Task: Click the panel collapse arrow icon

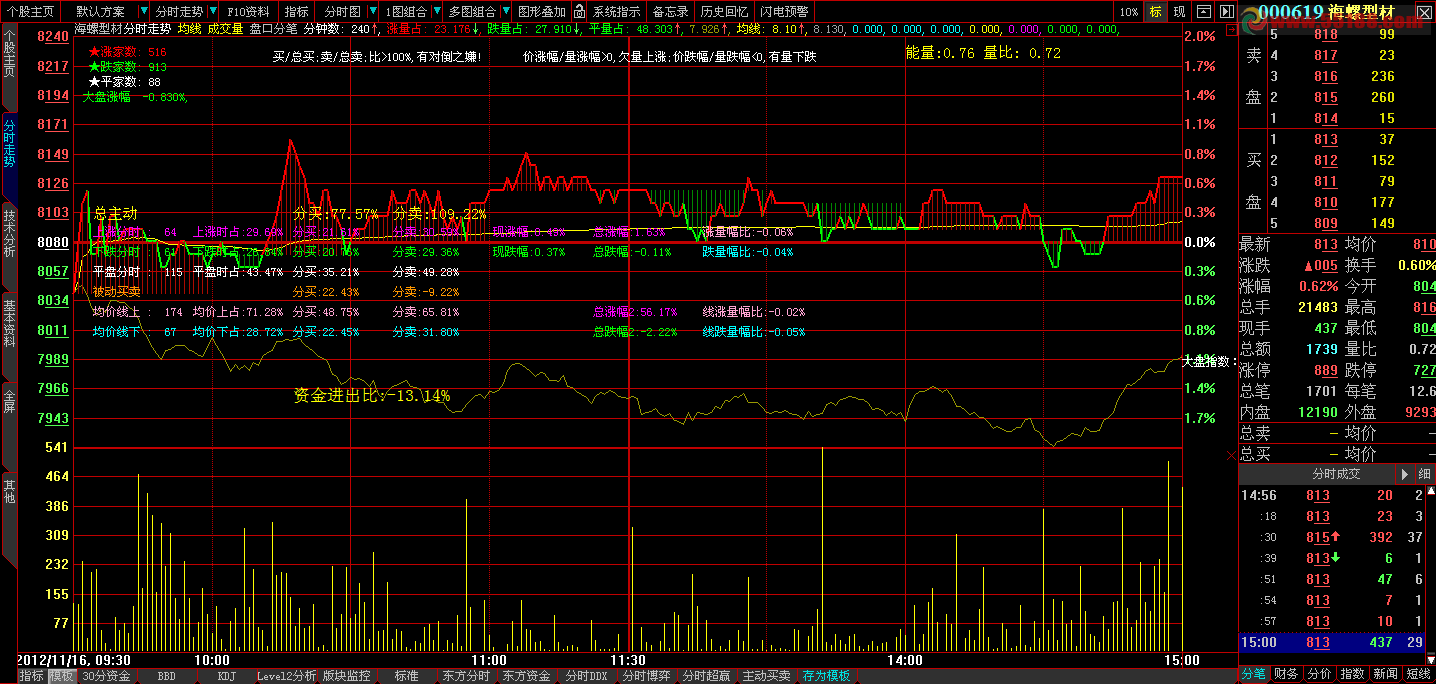Action: (1225, 11)
